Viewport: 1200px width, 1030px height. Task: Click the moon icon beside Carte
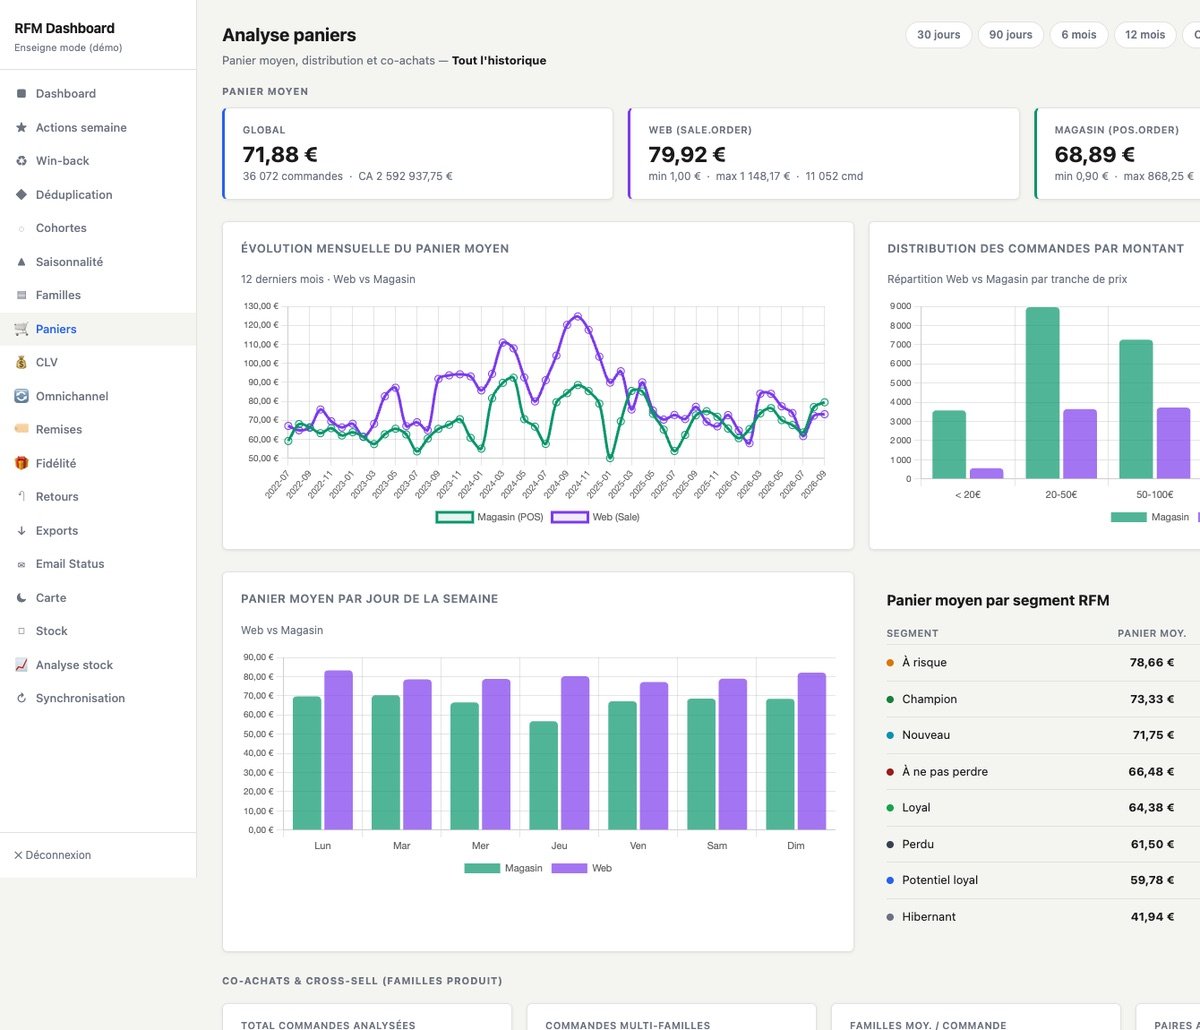21,597
